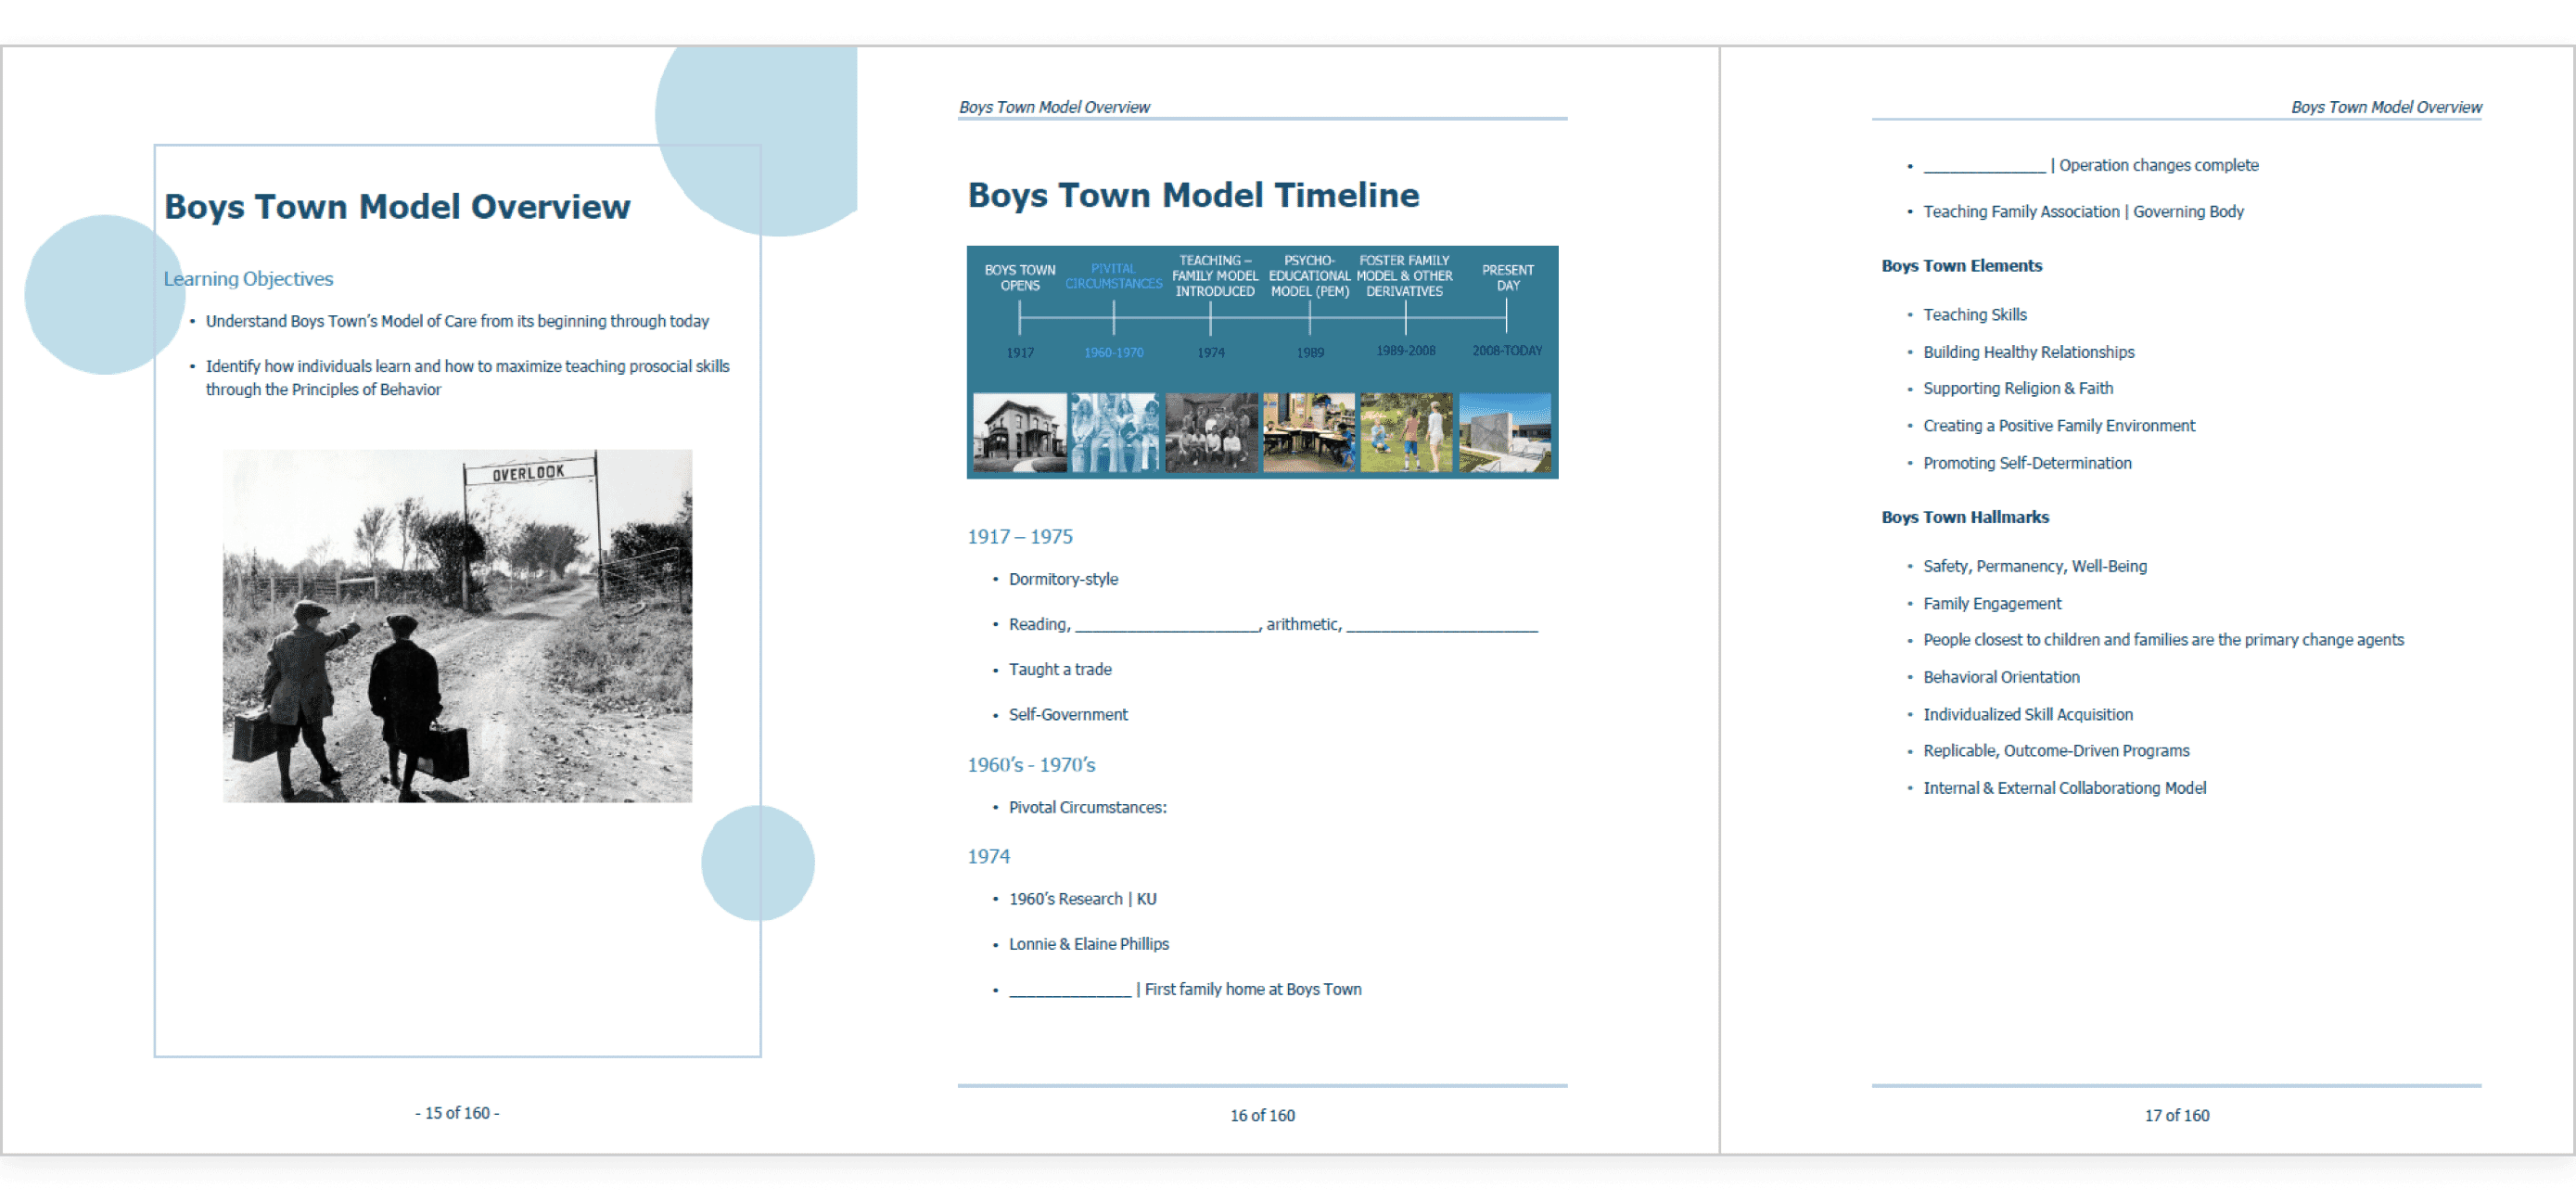
Task: Click 'Teaching – Family Model Introduced' timeline label
Action: click(x=1214, y=276)
